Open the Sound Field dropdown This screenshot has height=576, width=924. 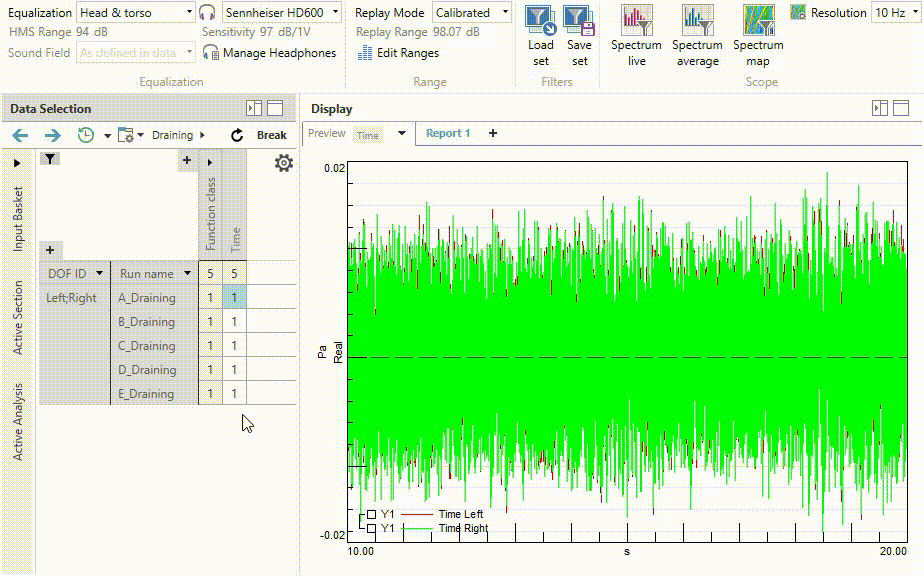(x=136, y=53)
